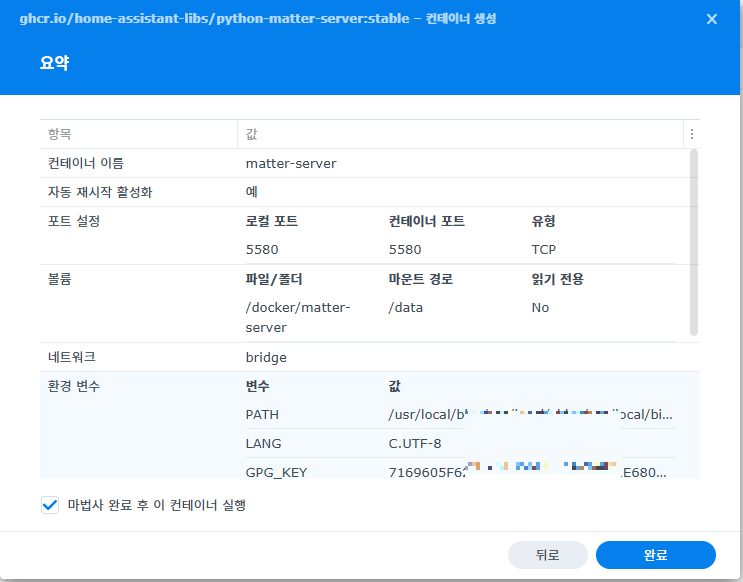The height and width of the screenshot is (582, 743).
Task: Click the /data mount path value
Action: (406, 308)
